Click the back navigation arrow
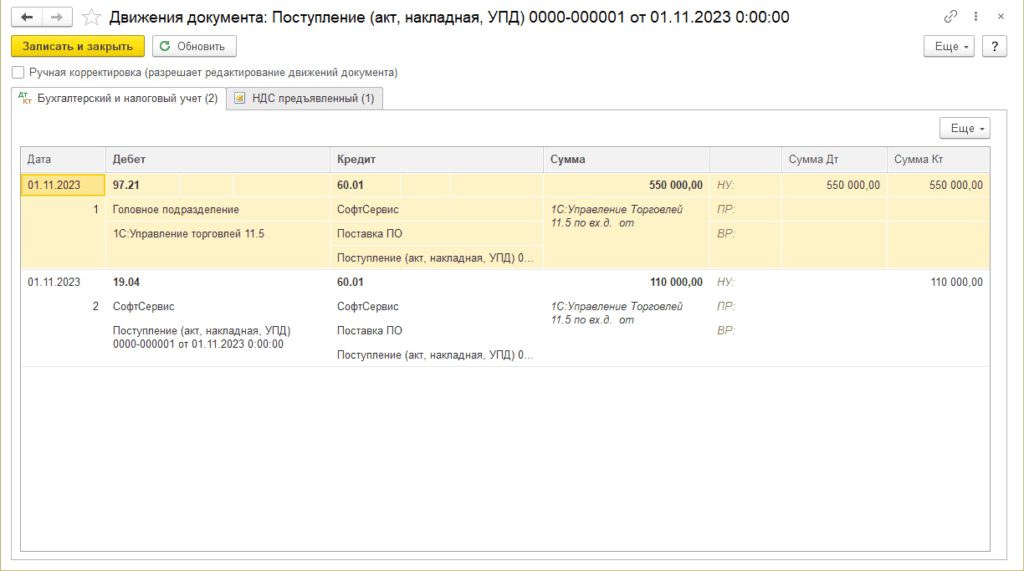The width and height of the screenshot is (1024, 571). point(27,17)
